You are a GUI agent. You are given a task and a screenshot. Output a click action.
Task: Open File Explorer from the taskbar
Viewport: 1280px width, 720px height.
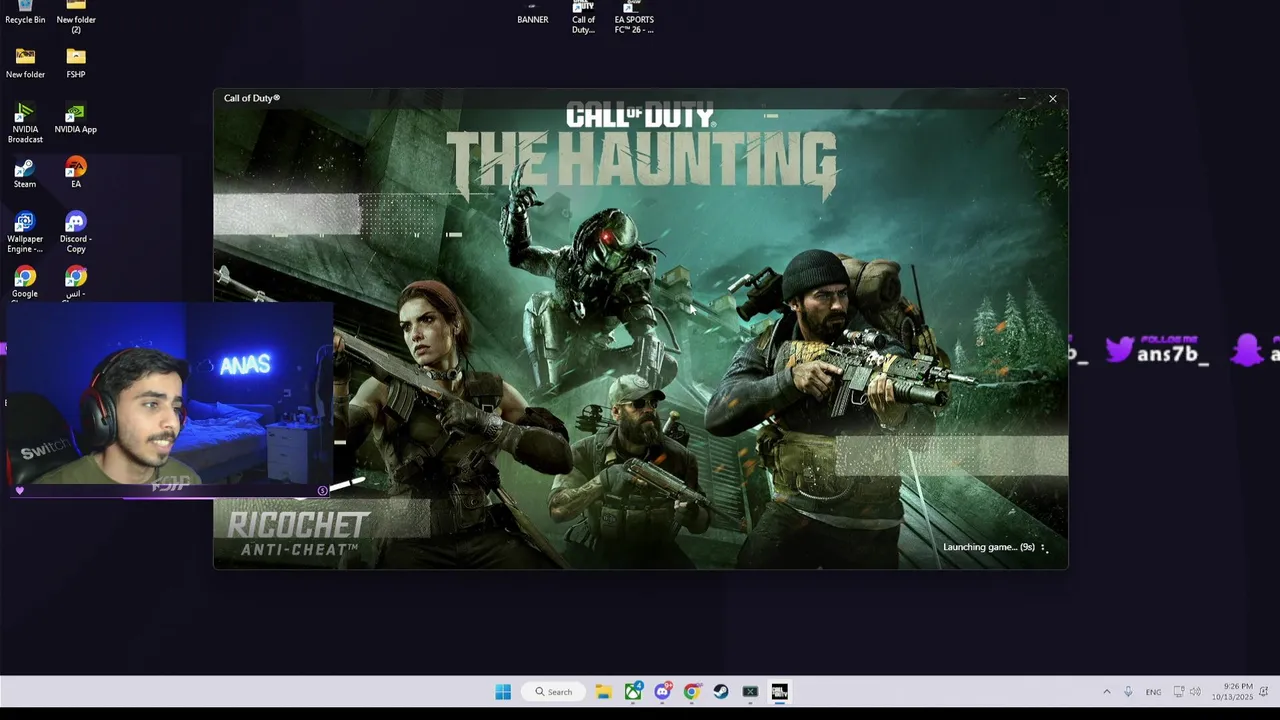click(x=604, y=692)
